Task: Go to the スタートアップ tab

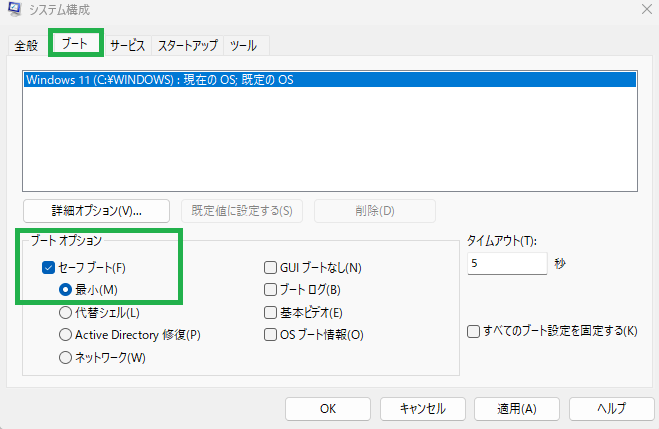Action: pos(187,45)
